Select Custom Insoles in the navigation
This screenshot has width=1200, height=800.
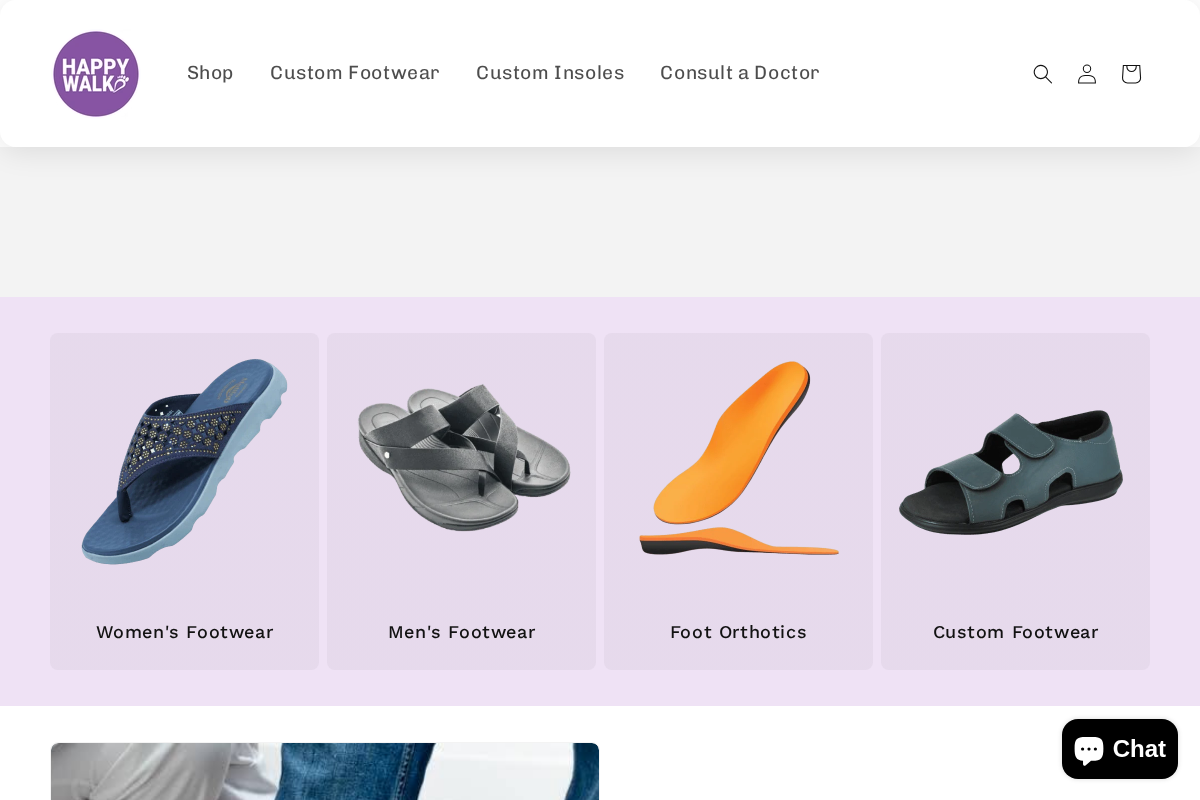coord(550,73)
